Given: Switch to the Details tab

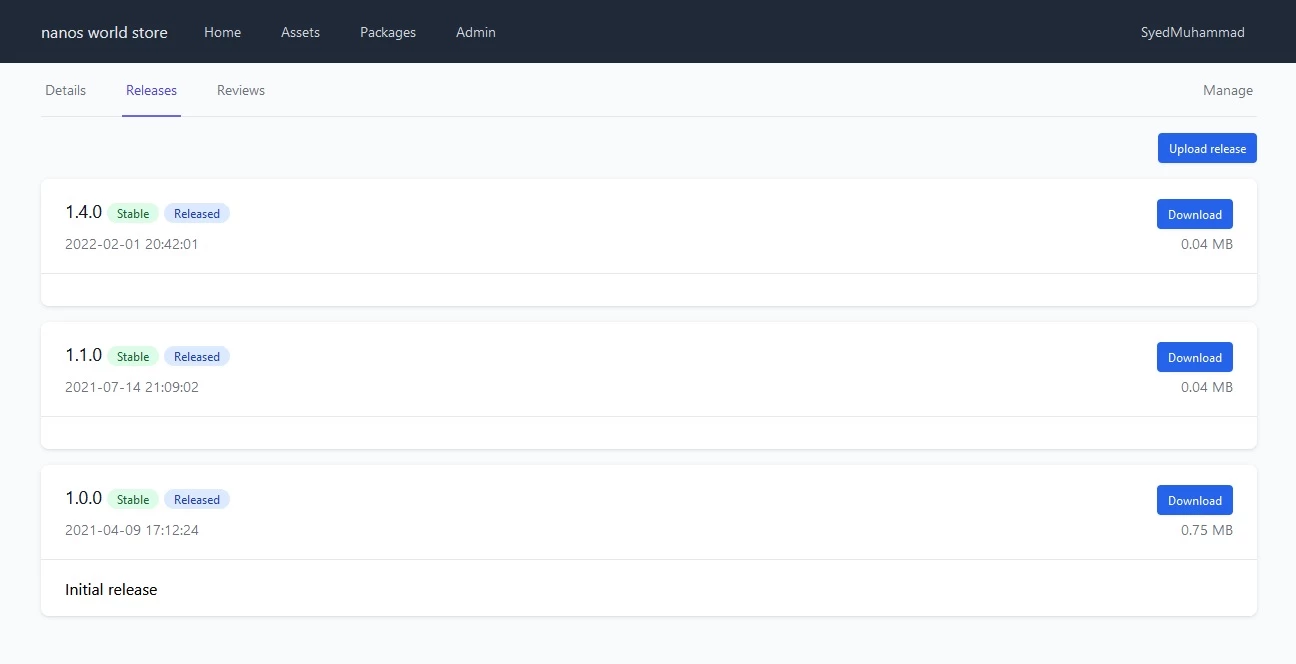Looking at the screenshot, I should [x=66, y=90].
